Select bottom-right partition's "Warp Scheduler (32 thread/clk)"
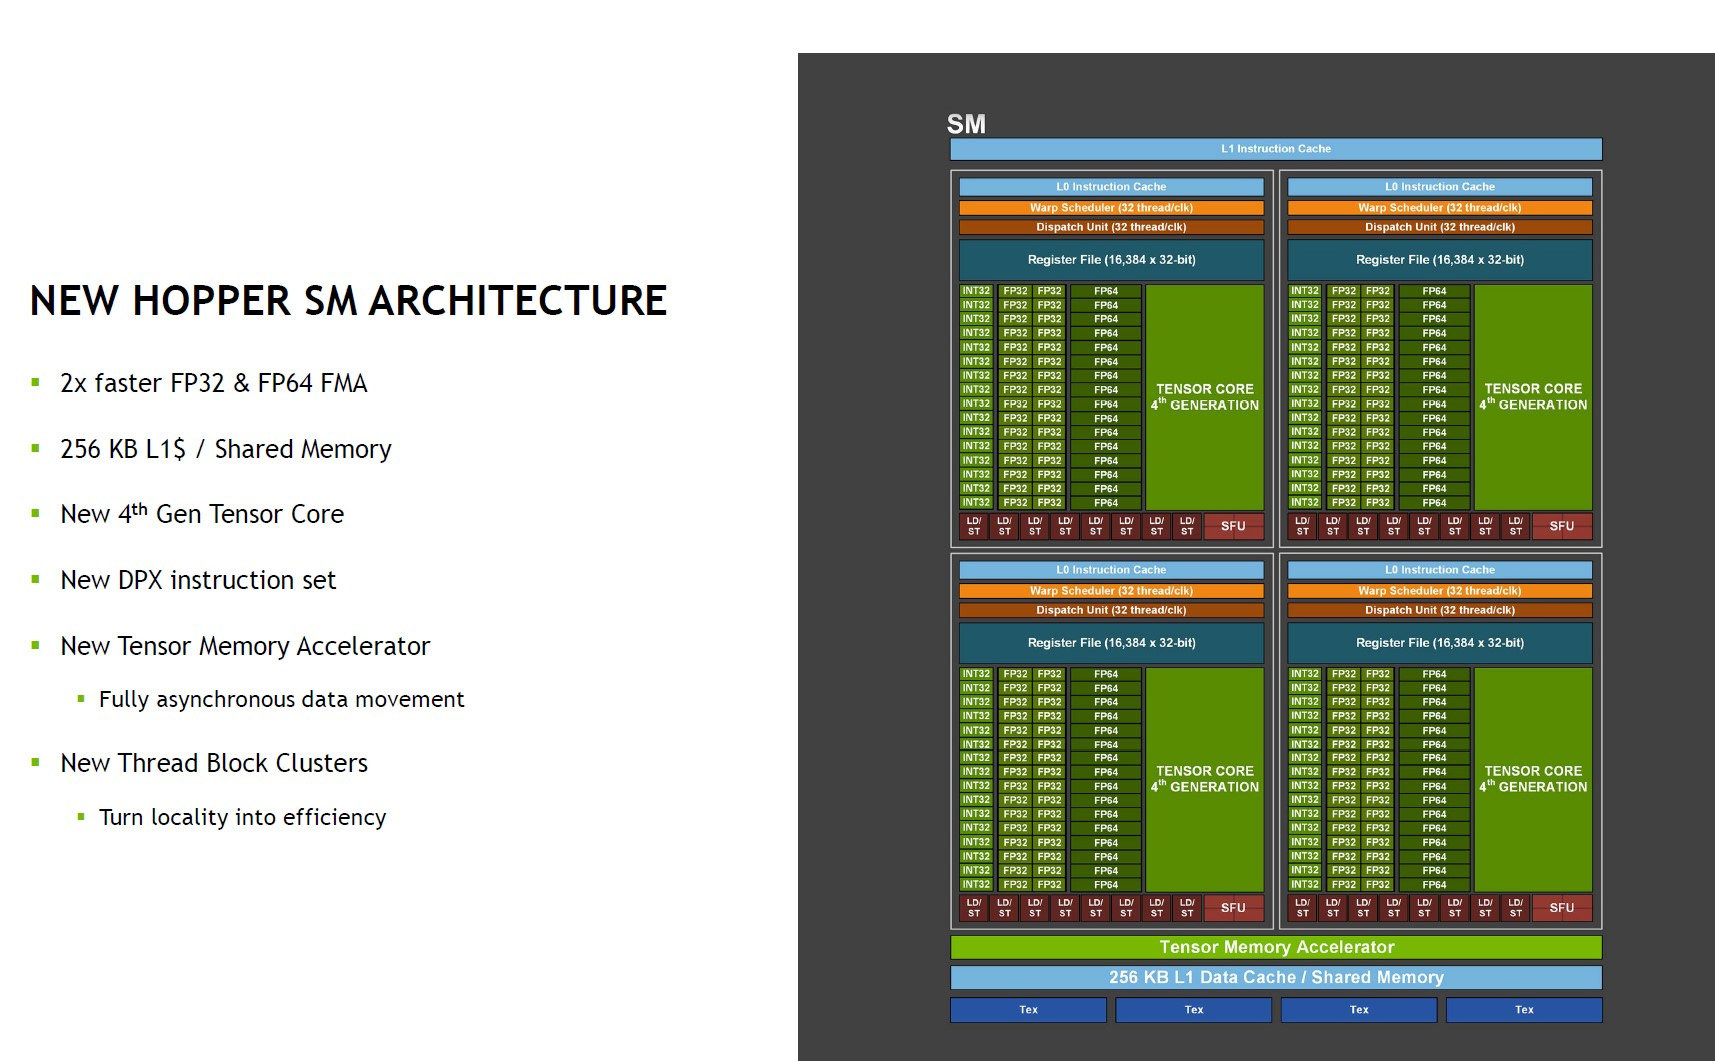This screenshot has height=1061, width=1715. point(1440,591)
